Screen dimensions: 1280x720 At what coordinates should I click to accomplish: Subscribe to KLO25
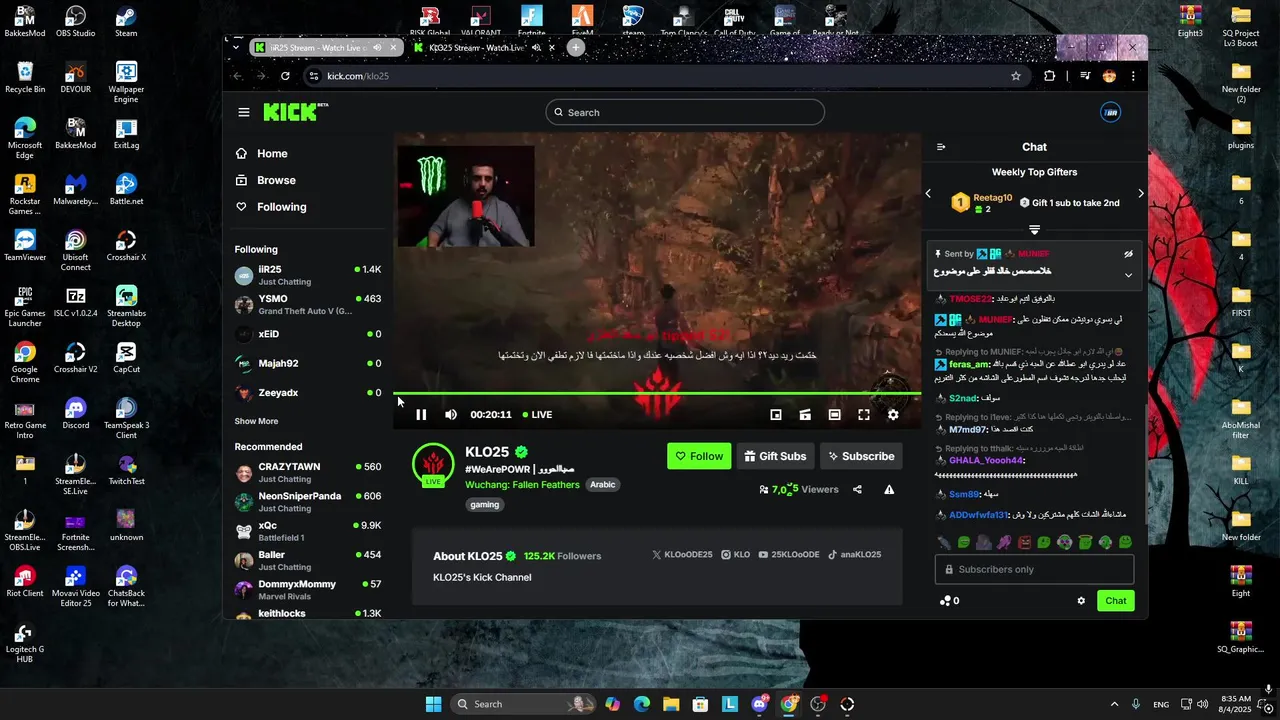pyautogui.click(x=859, y=456)
